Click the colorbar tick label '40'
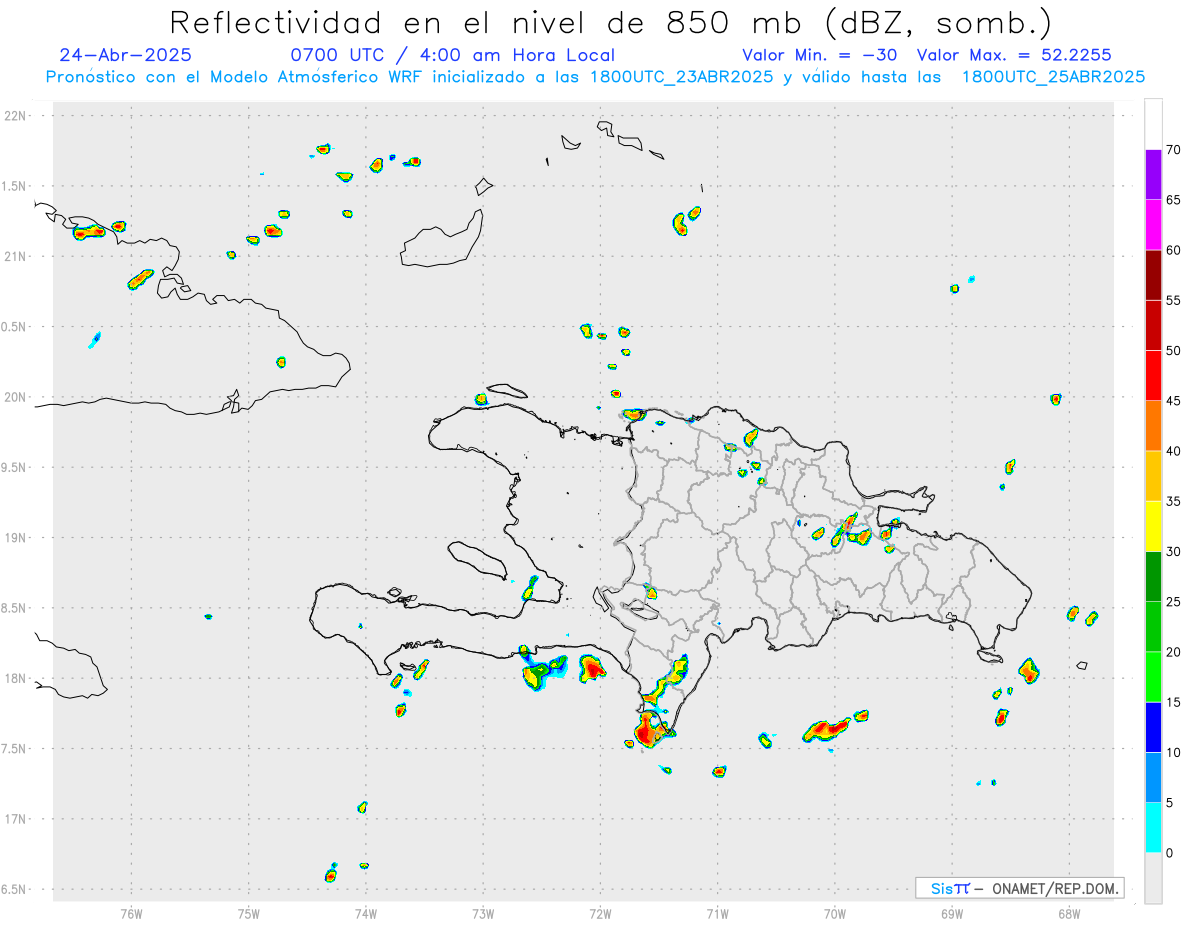The height and width of the screenshot is (927, 1200). (x=1173, y=451)
